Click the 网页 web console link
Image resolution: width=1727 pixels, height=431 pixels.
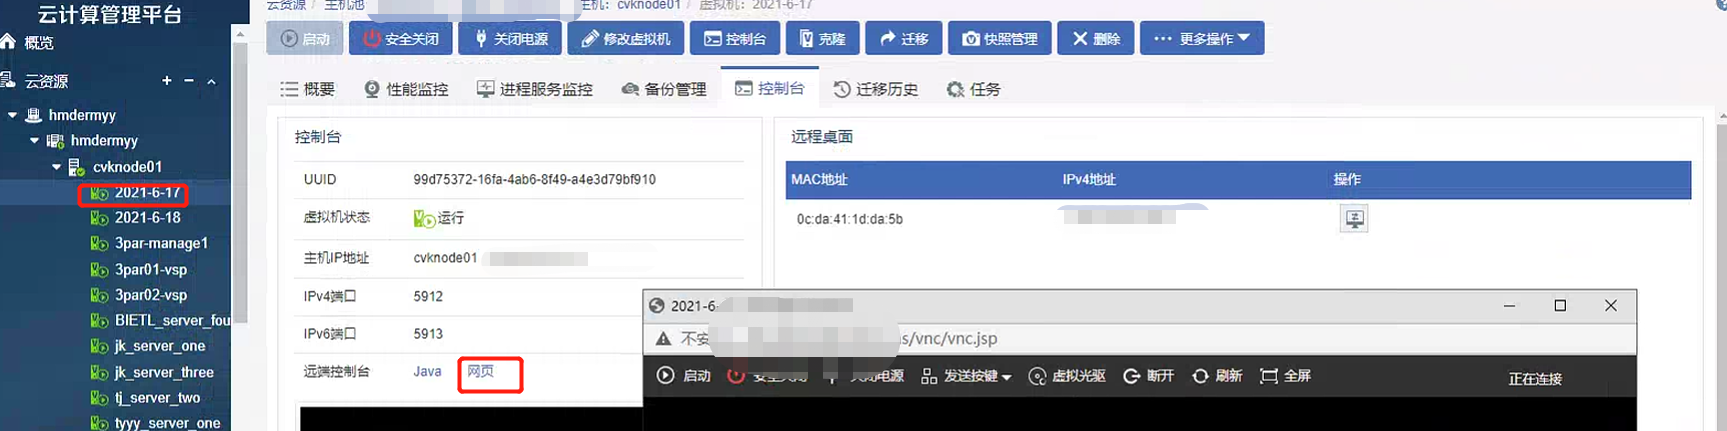point(481,371)
